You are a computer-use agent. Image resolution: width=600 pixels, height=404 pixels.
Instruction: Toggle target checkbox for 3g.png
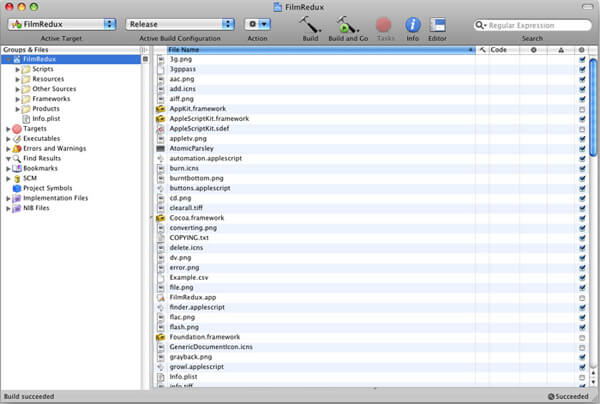(x=581, y=59)
